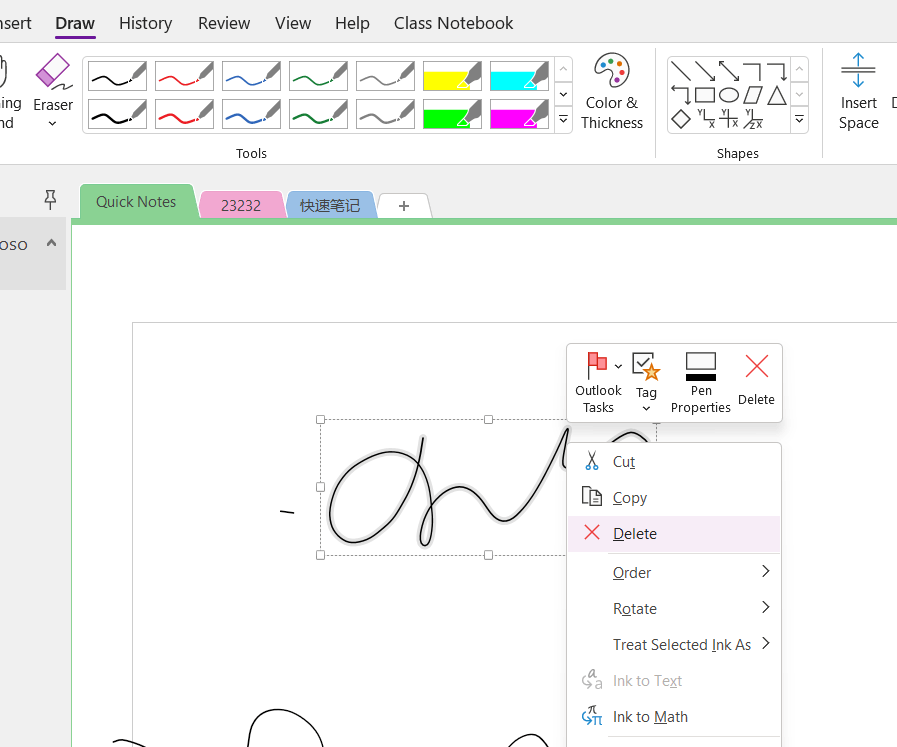Select the magenta highlighter
Screen dimensions: 897x747
click(519, 113)
